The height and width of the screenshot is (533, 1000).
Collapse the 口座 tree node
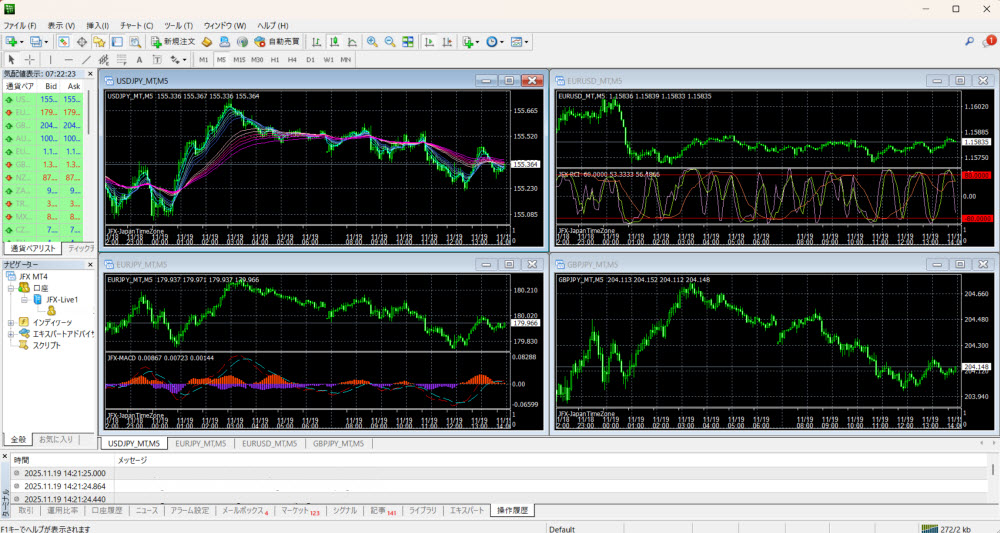pos(11,288)
